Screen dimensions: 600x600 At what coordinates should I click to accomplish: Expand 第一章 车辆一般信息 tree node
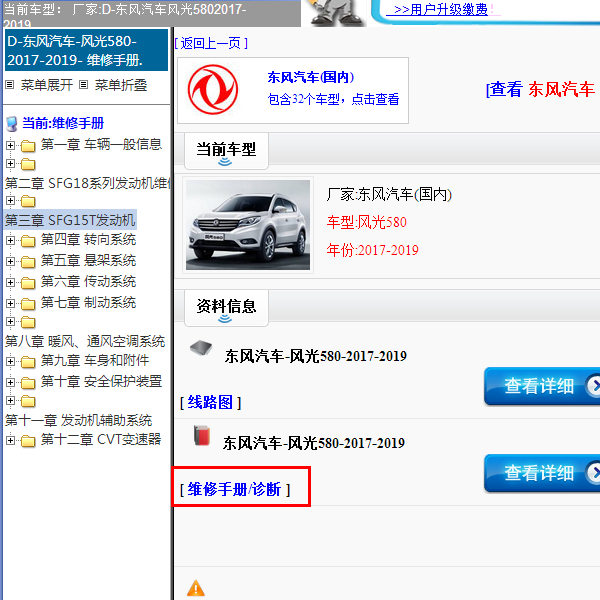10,145
